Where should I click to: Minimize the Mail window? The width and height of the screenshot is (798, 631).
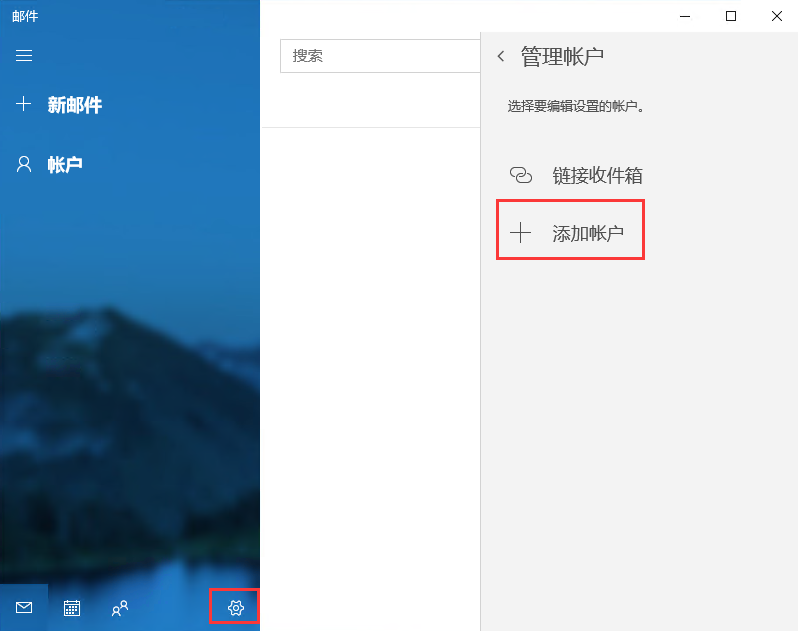pos(685,16)
